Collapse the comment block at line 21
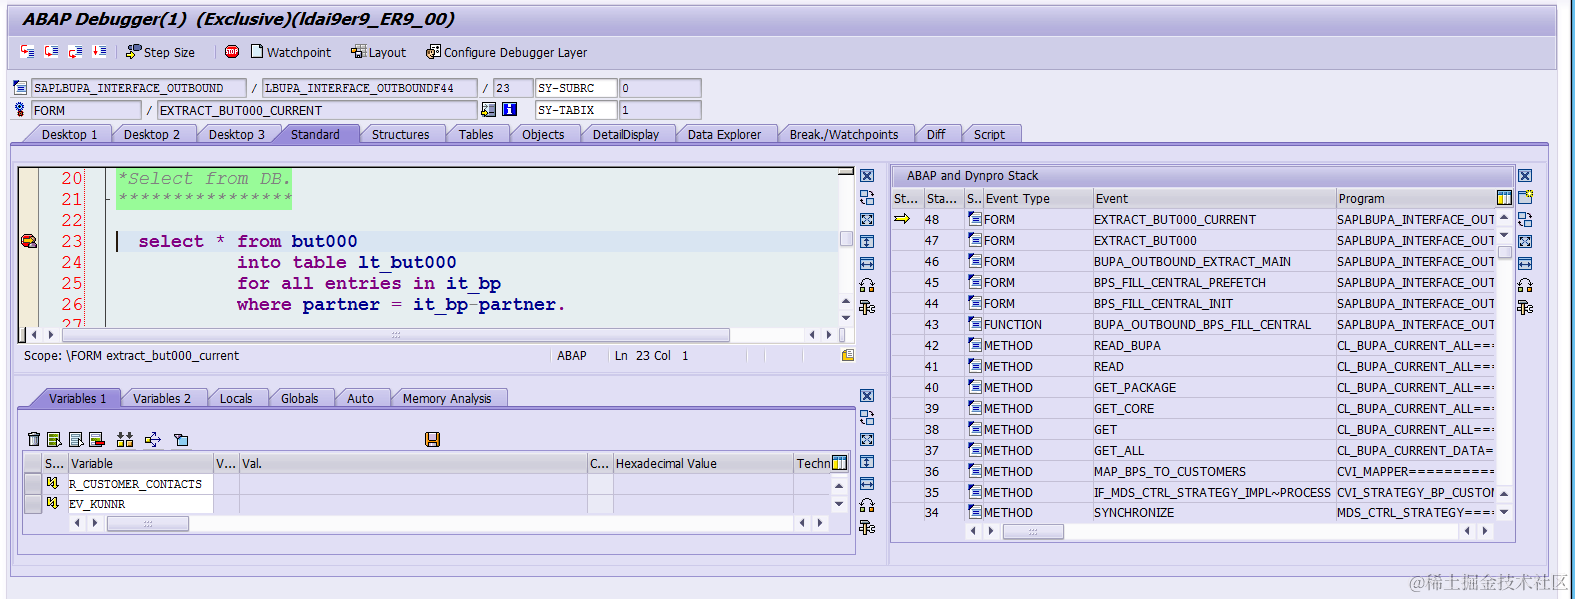The width and height of the screenshot is (1575, 599). pos(107,199)
